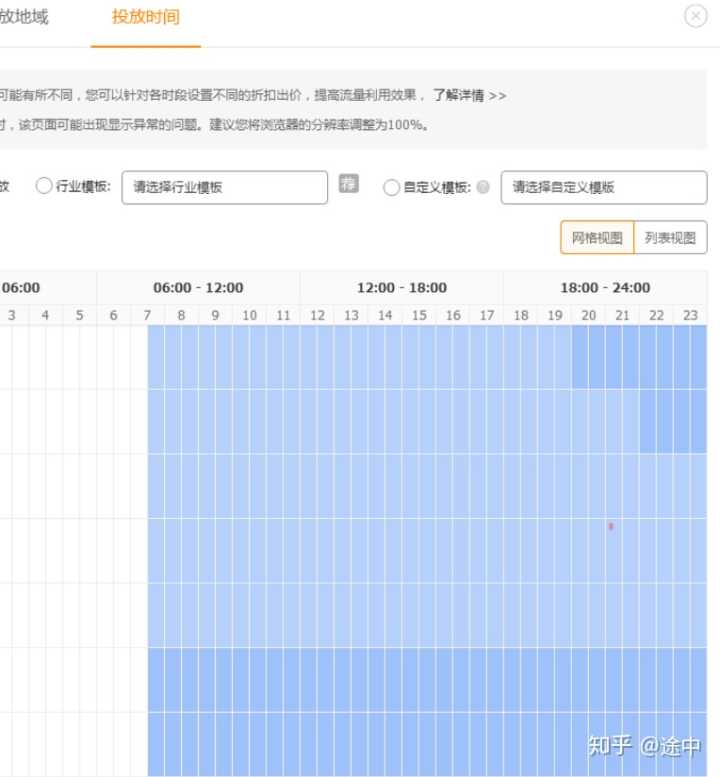Click the hour 23 column header
This screenshot has width=720, height=777.
tap(690, 315)
